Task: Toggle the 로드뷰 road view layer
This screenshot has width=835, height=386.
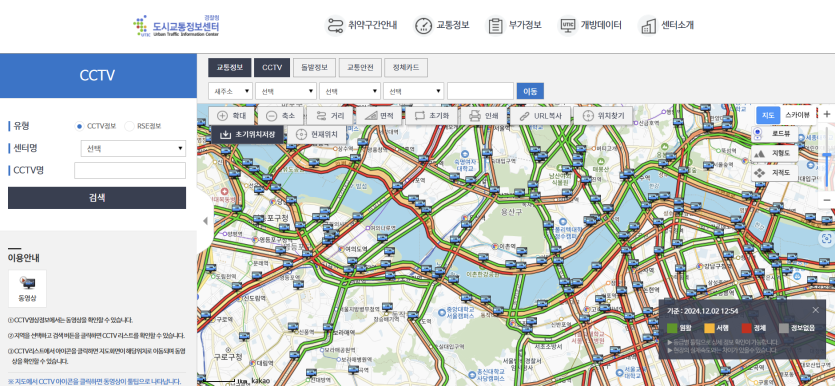Action: point(775,134)
